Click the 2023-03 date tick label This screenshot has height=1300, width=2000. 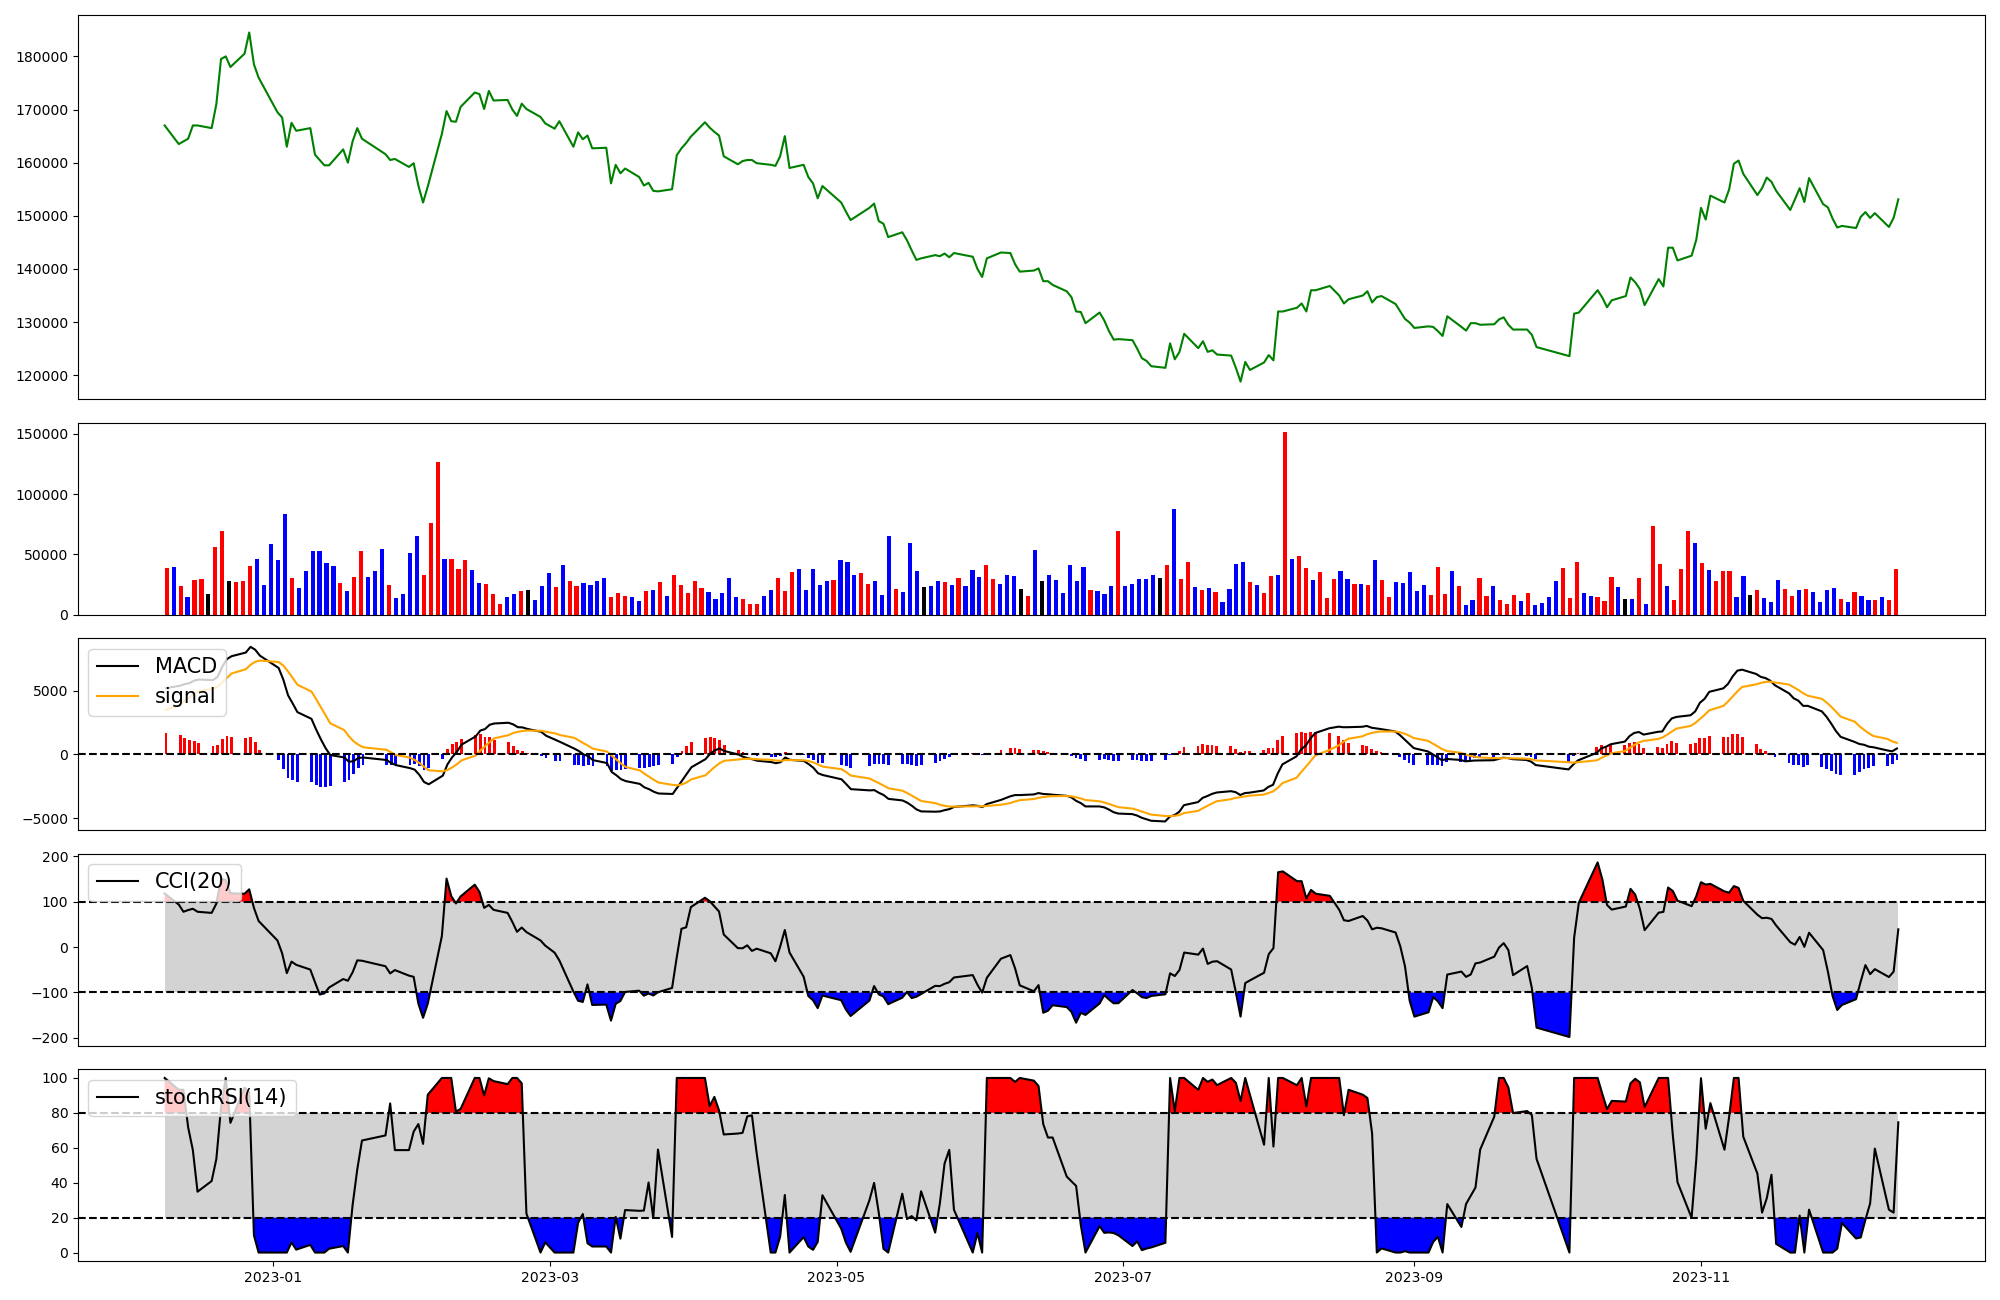549,1277
